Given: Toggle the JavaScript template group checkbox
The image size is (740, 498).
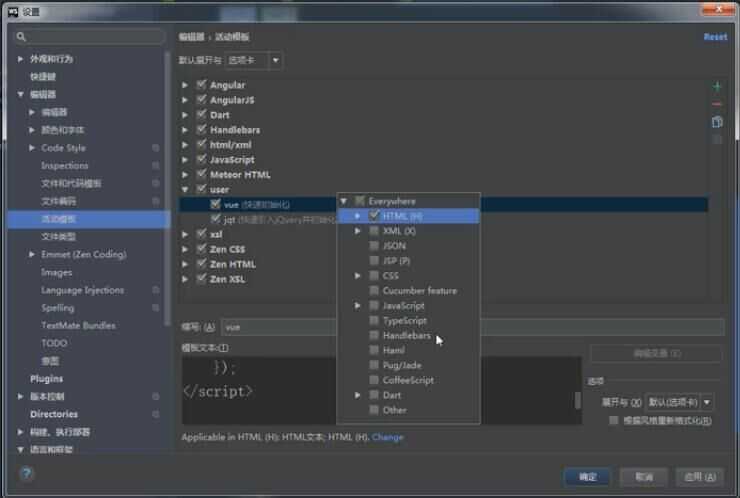Looking at the screenshot, I should (202, 160).
